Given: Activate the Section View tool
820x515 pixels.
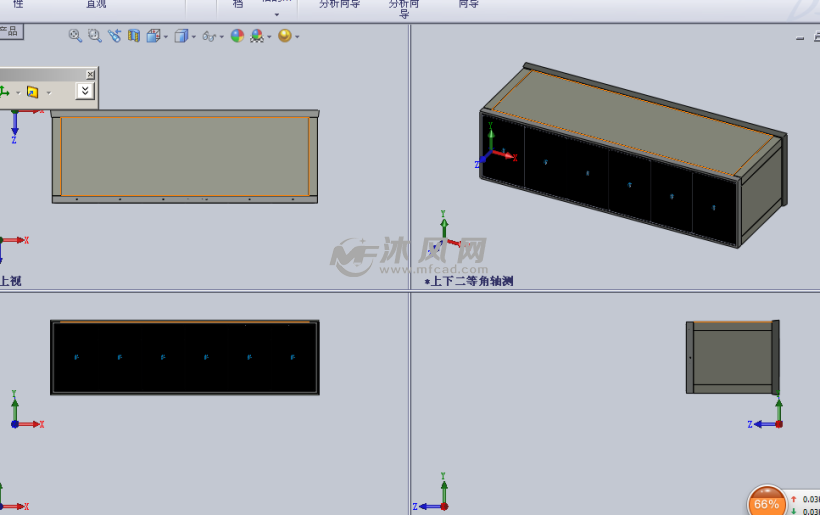Looking at the screenshot, I should [134, 36].
